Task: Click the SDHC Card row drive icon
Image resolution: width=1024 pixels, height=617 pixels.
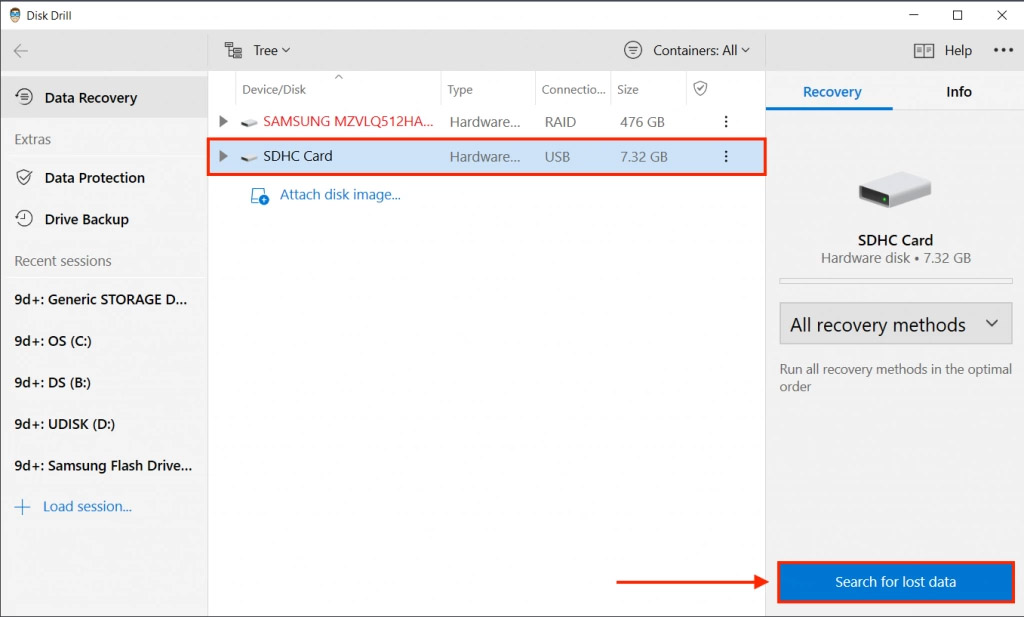Action: [249, 157]
